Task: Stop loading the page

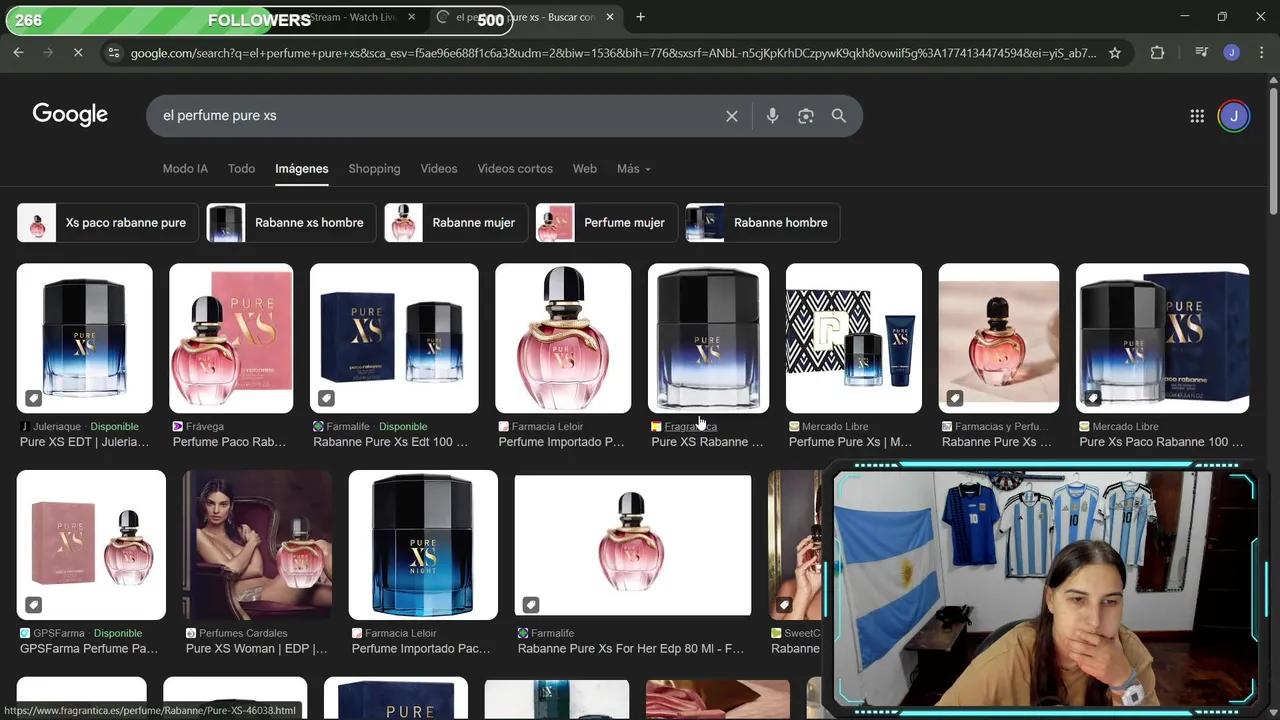Action: (78, 53)
